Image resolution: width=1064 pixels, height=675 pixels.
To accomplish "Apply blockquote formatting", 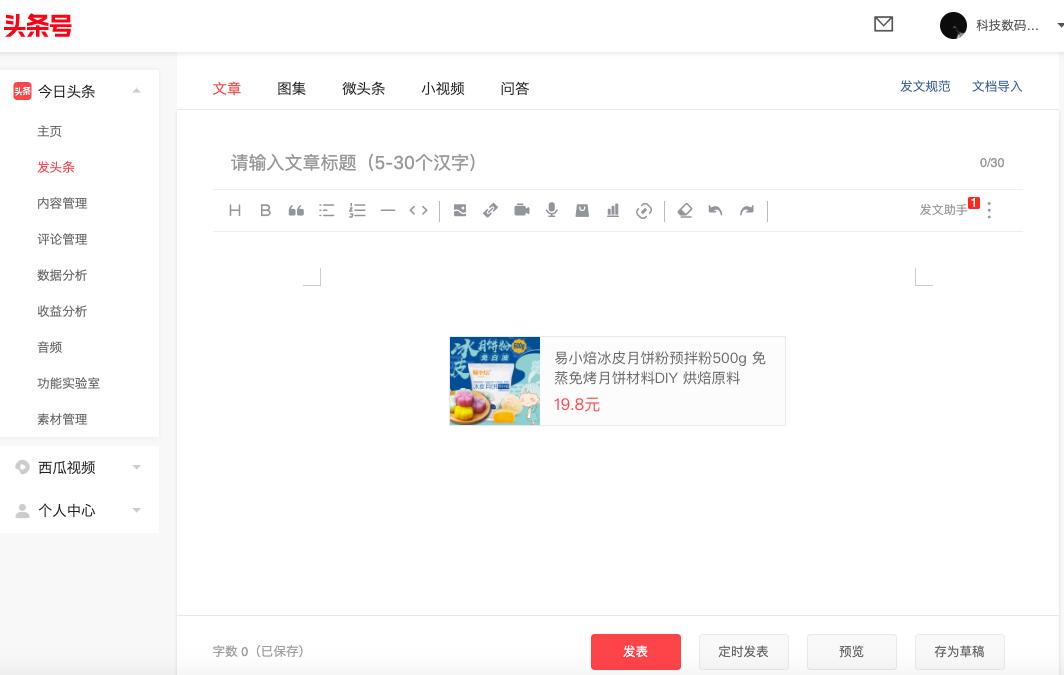I will [x=296, y=210].
